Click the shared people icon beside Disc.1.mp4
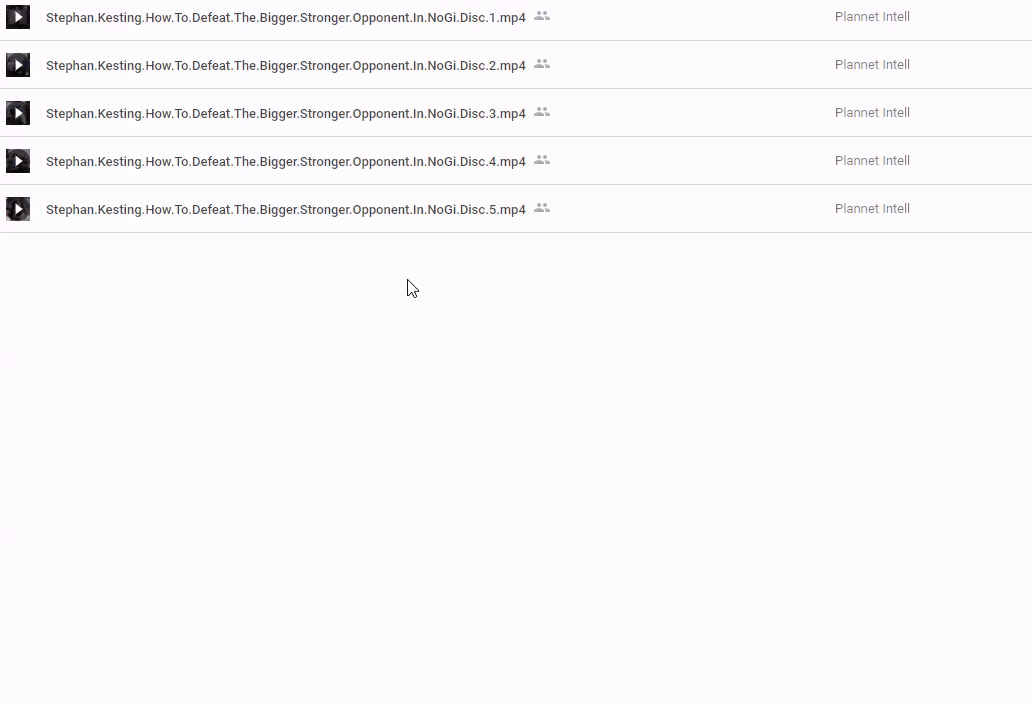This screenshot has width=1032, height=704. (x=542, y=16)
